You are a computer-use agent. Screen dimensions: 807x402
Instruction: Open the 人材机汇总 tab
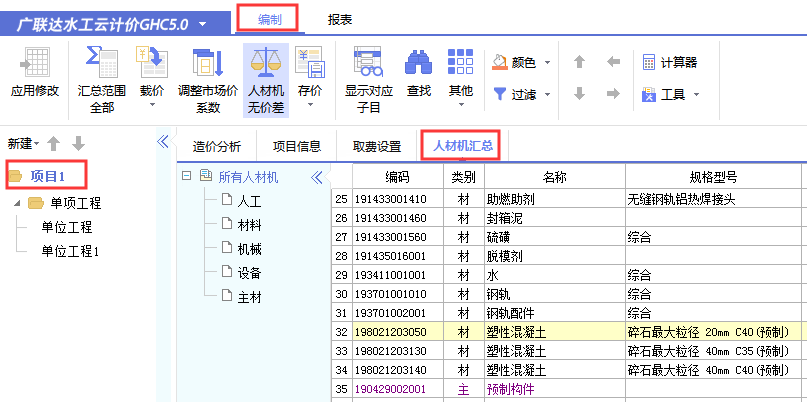463,146
